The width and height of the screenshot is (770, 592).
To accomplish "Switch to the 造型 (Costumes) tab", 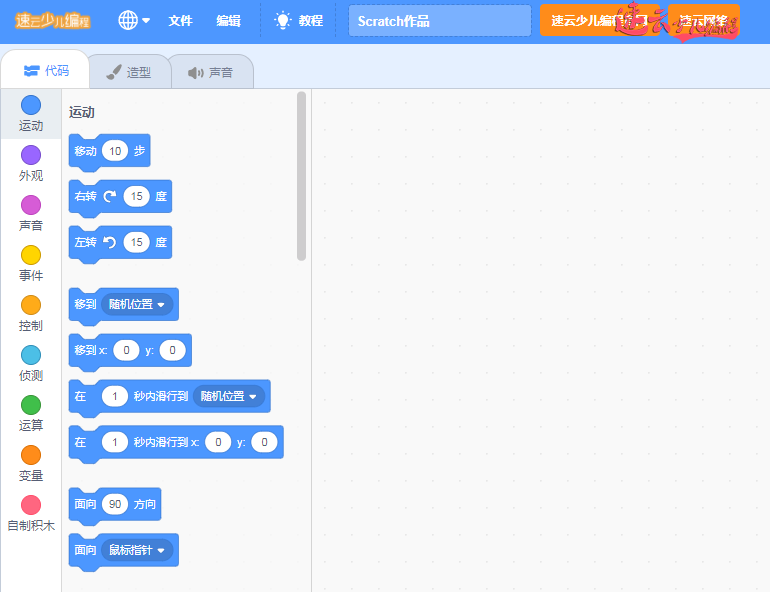I will point(129,72).
